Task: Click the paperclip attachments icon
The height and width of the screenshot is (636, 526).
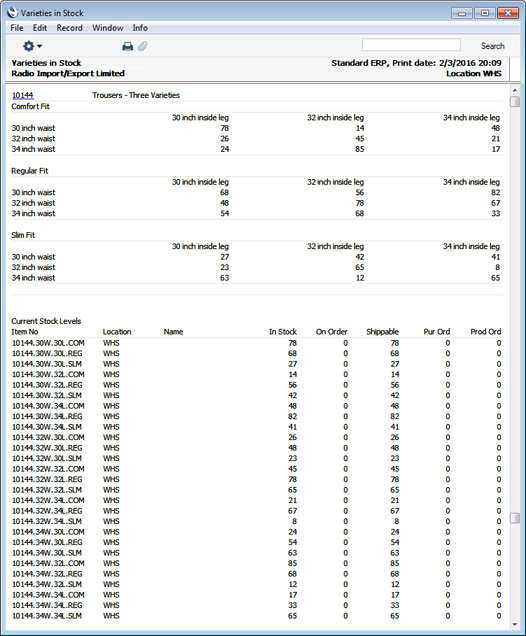Action: click(x=142, y=46)
